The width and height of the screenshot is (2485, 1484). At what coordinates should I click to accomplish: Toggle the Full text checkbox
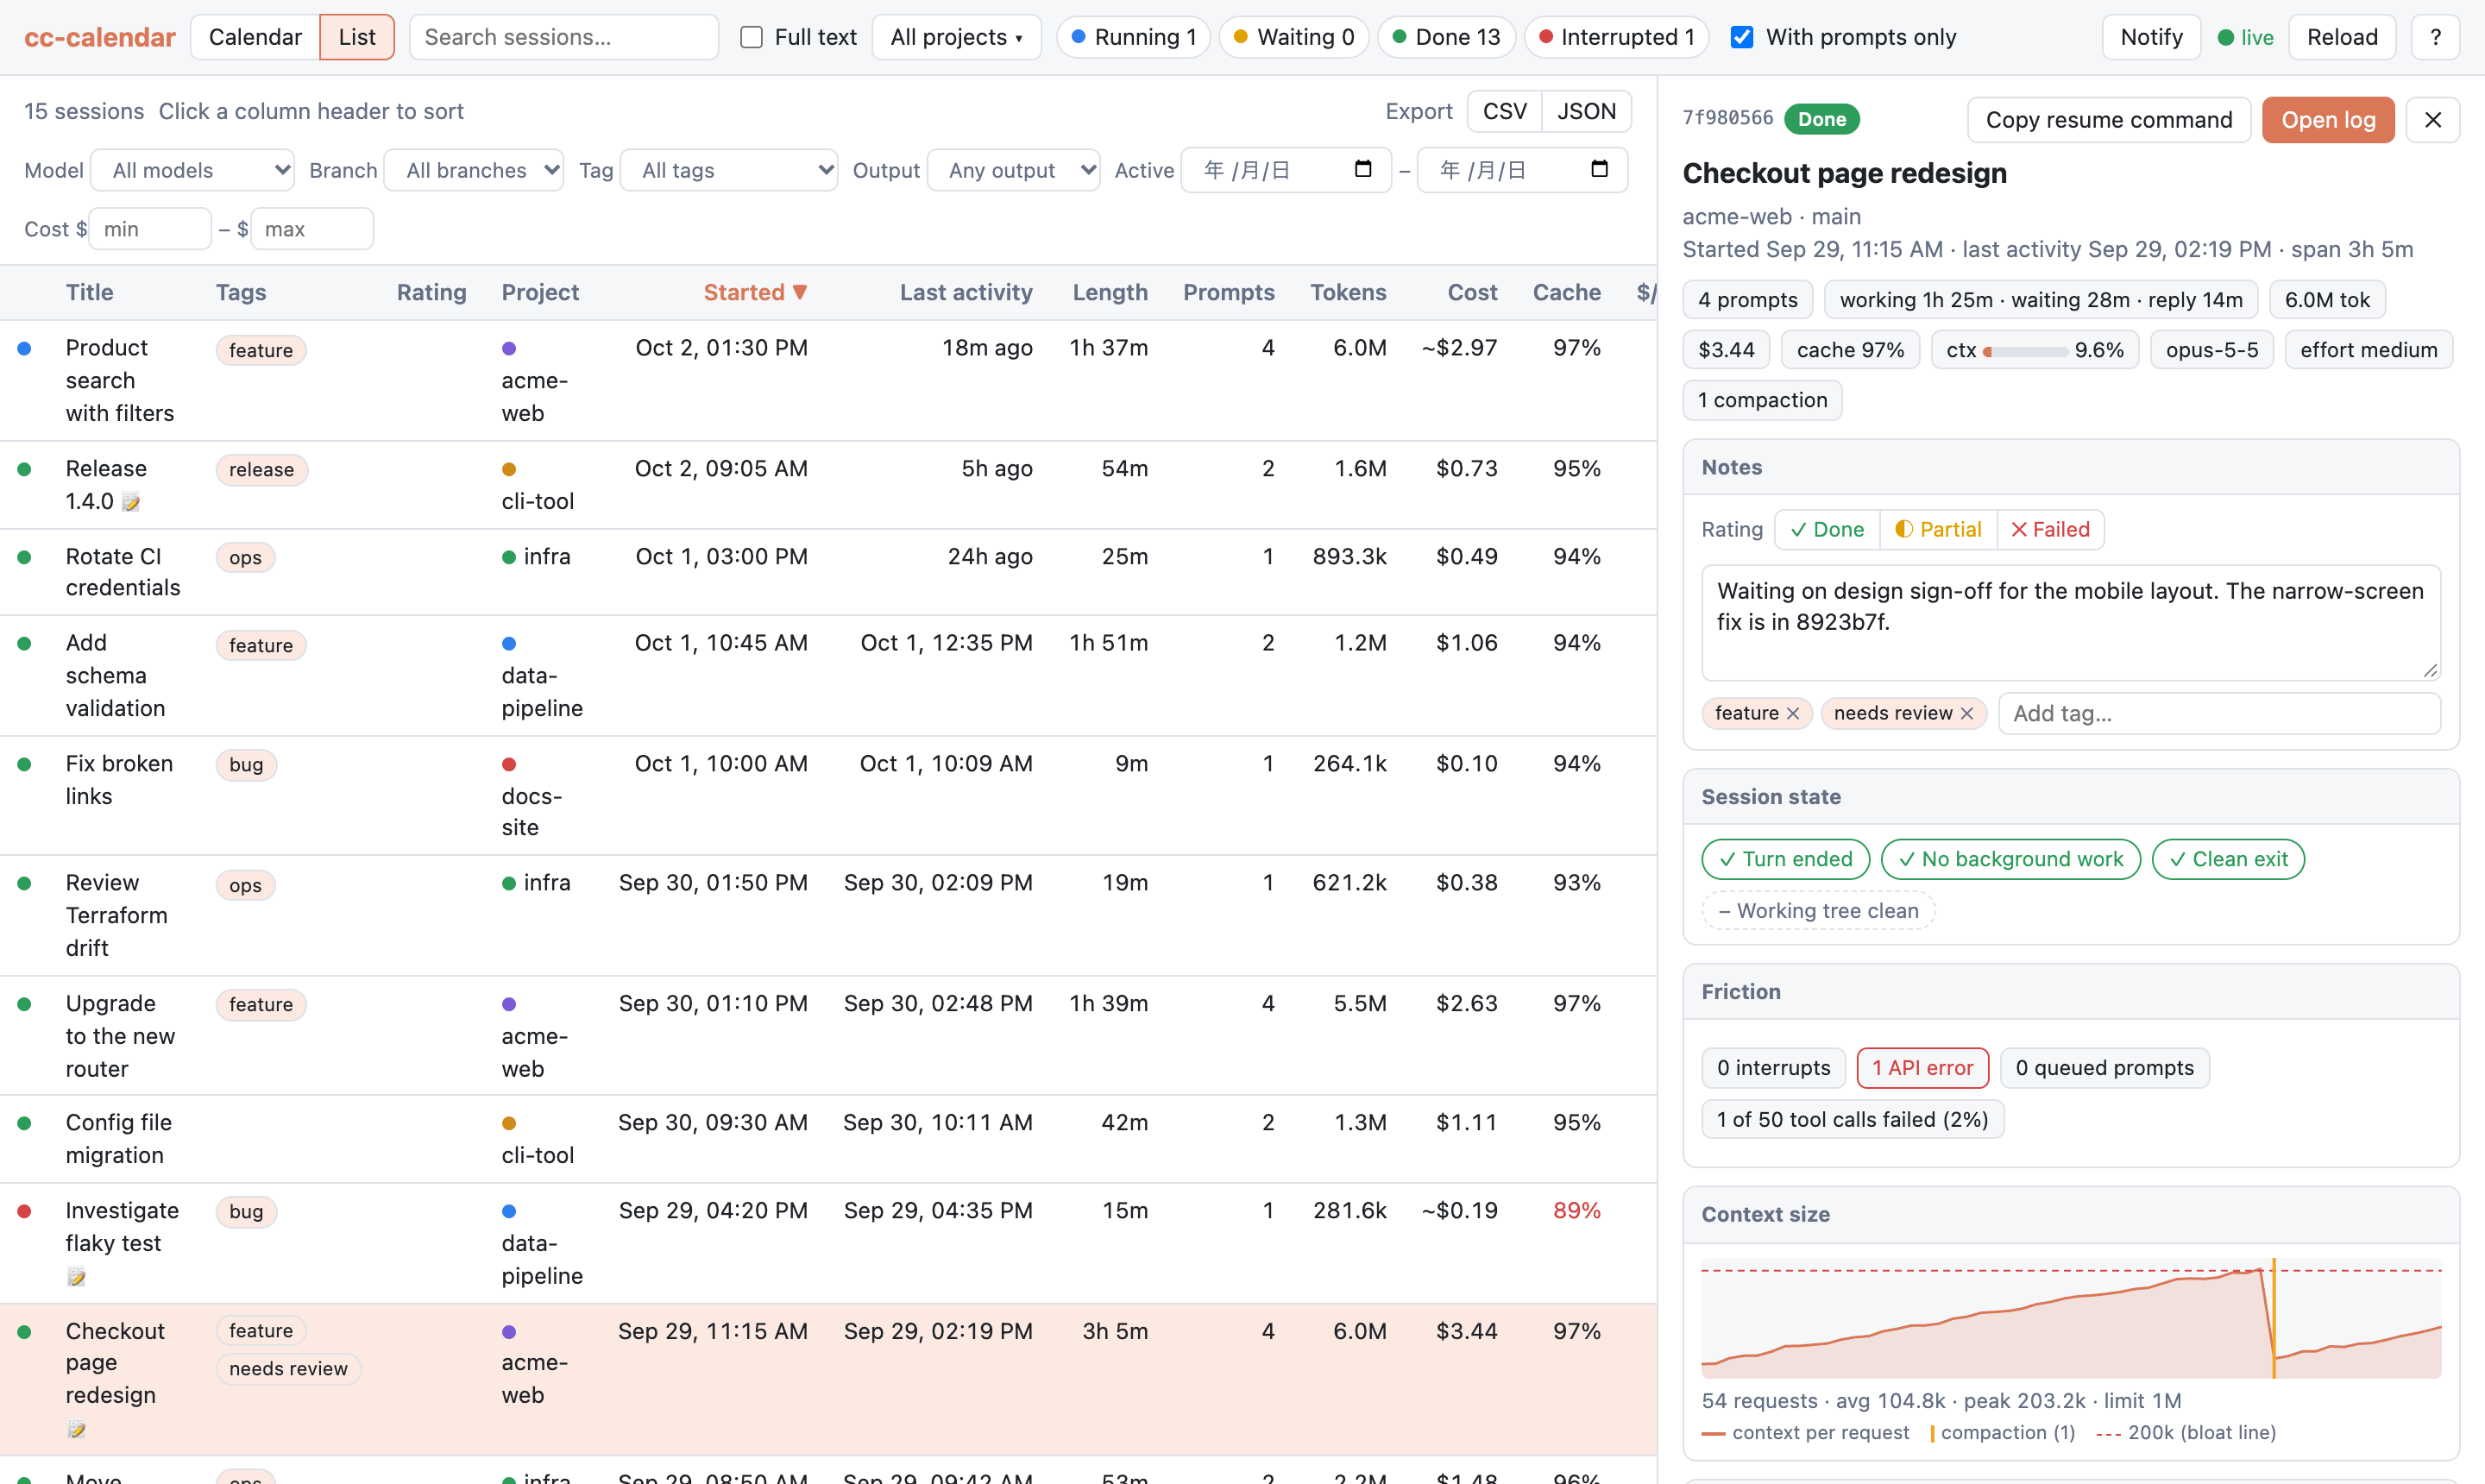point(751,37)
